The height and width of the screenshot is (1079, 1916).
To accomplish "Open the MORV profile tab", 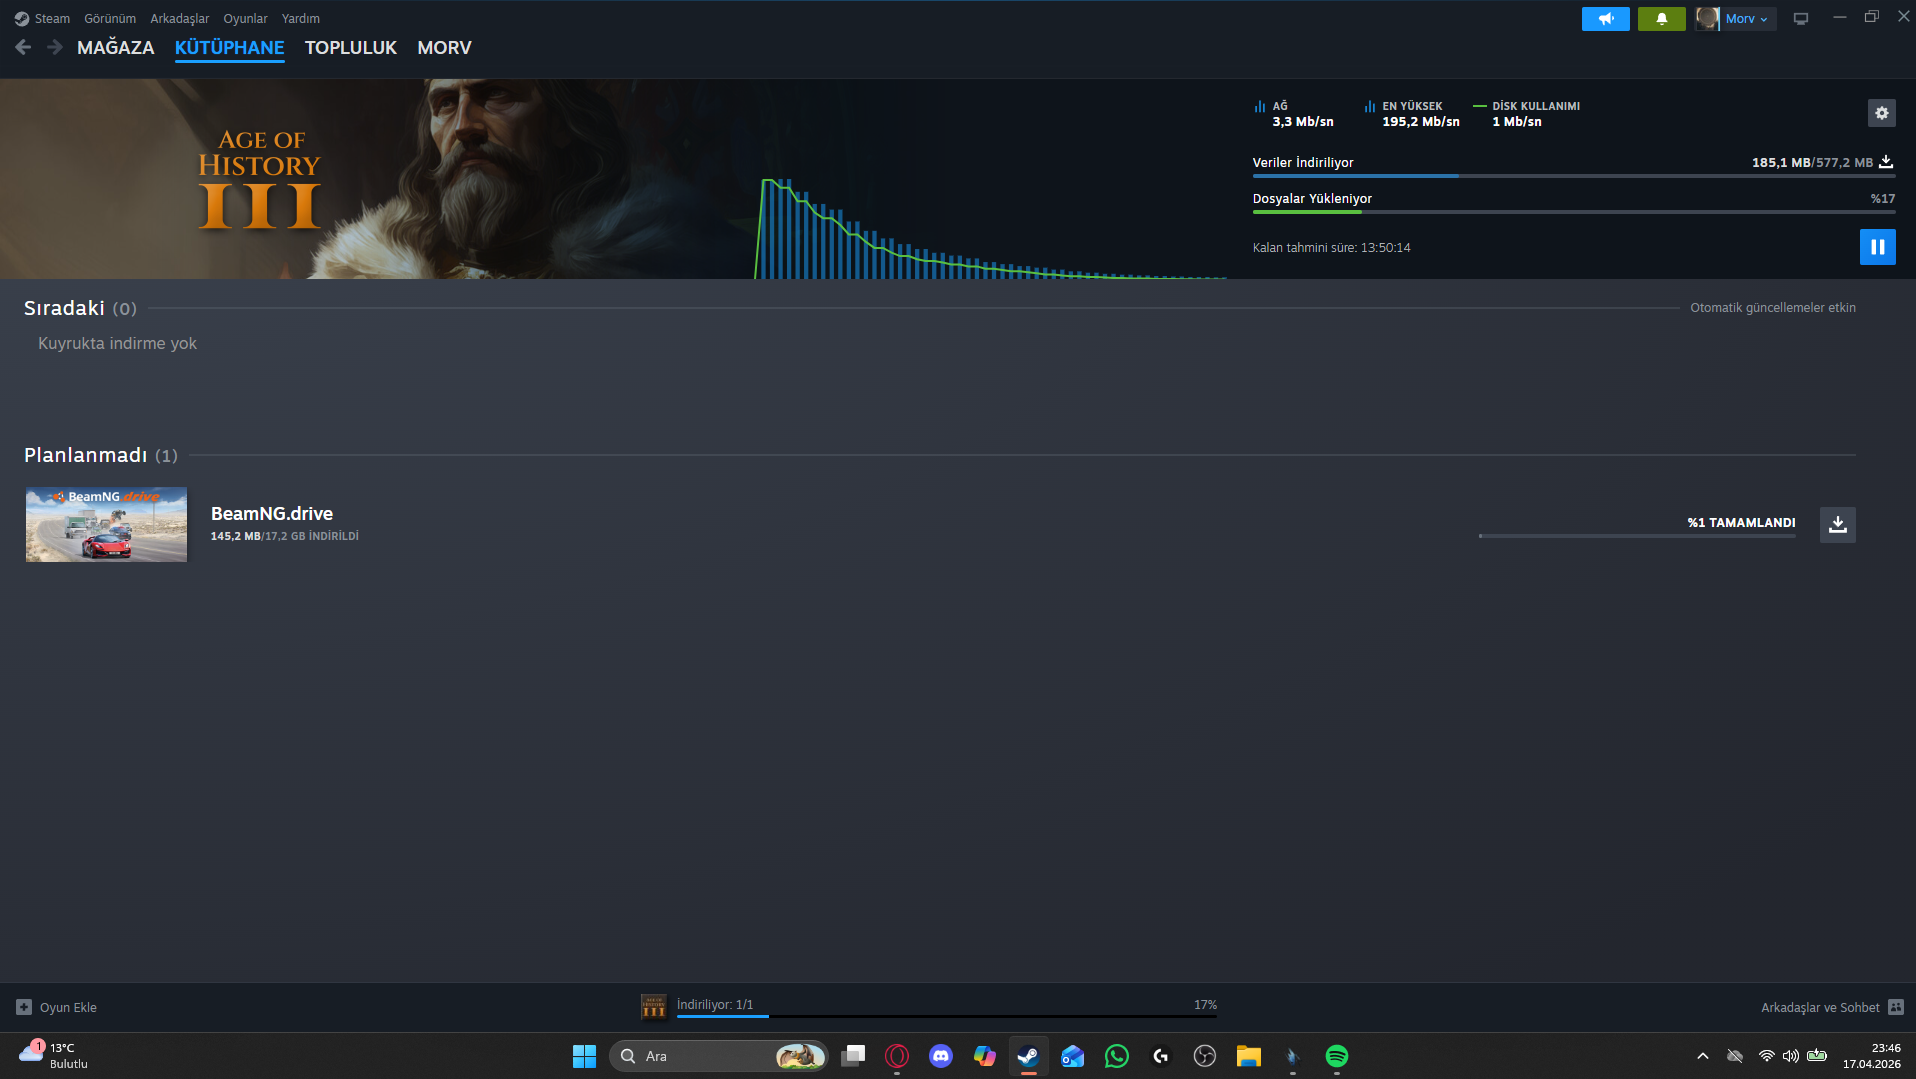I will coord(444,47).
